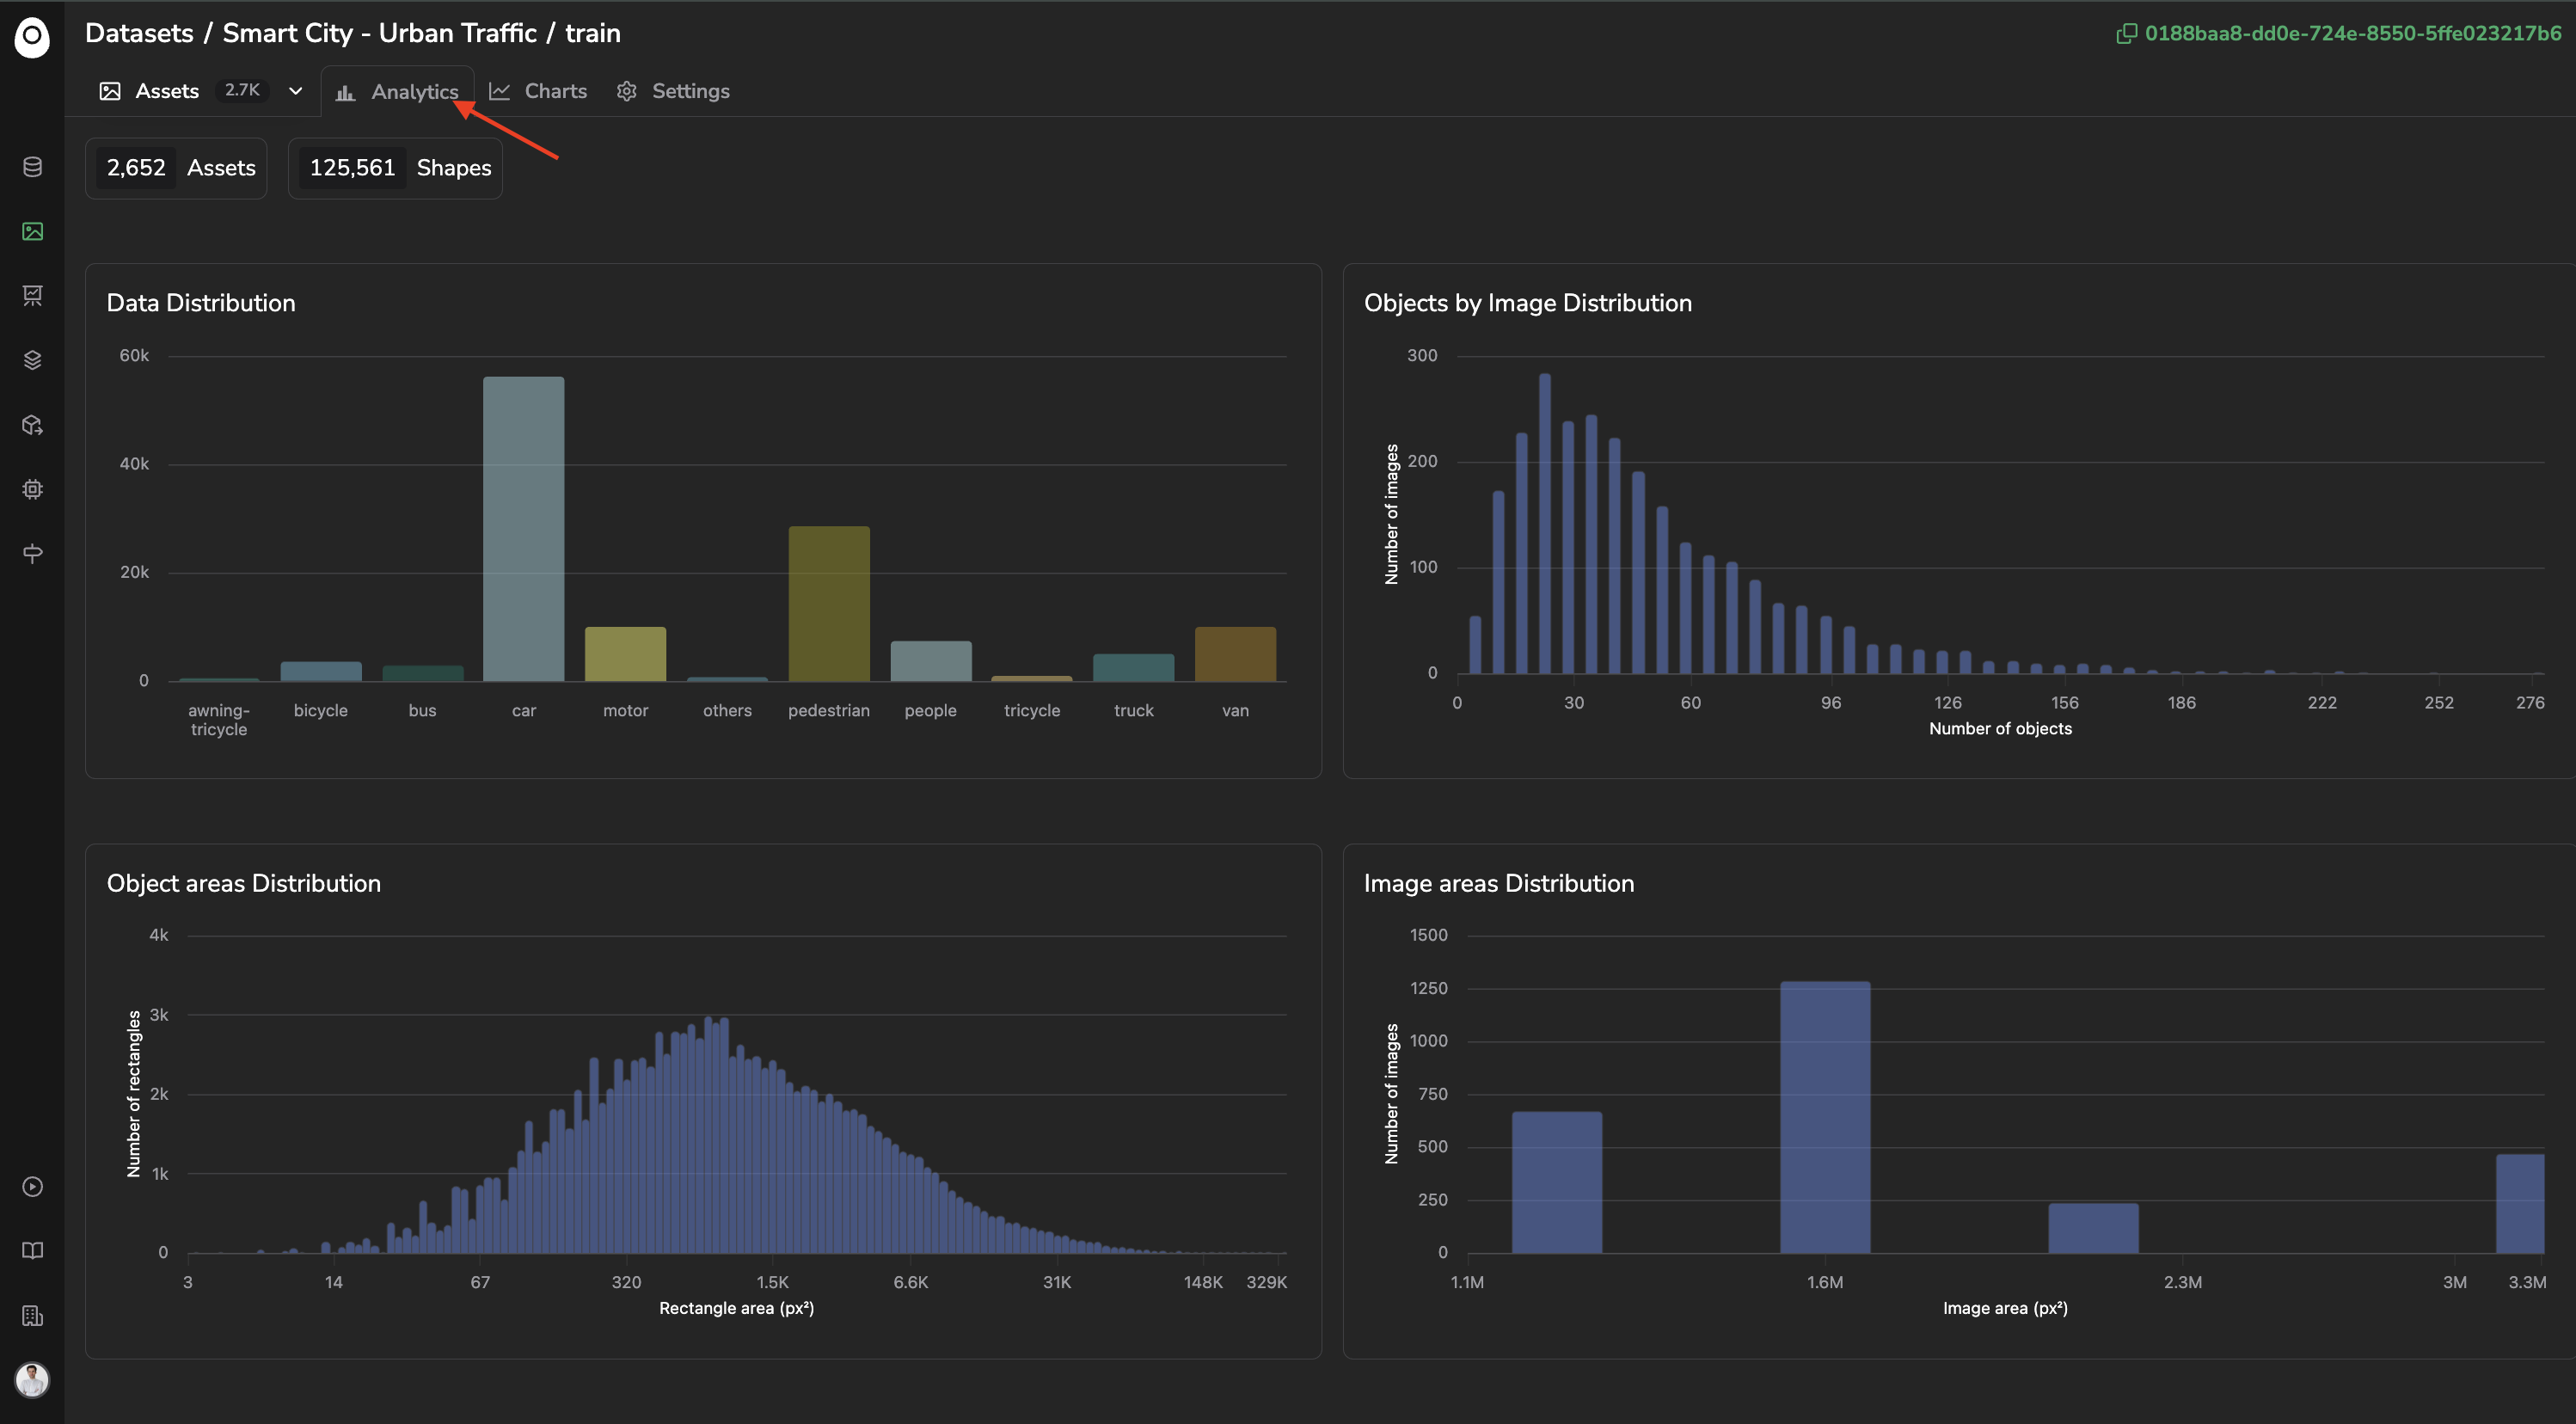Open the signpost sidebar icon
The height and width of the screenshot is (1424, 2576).
click(32, 553)
